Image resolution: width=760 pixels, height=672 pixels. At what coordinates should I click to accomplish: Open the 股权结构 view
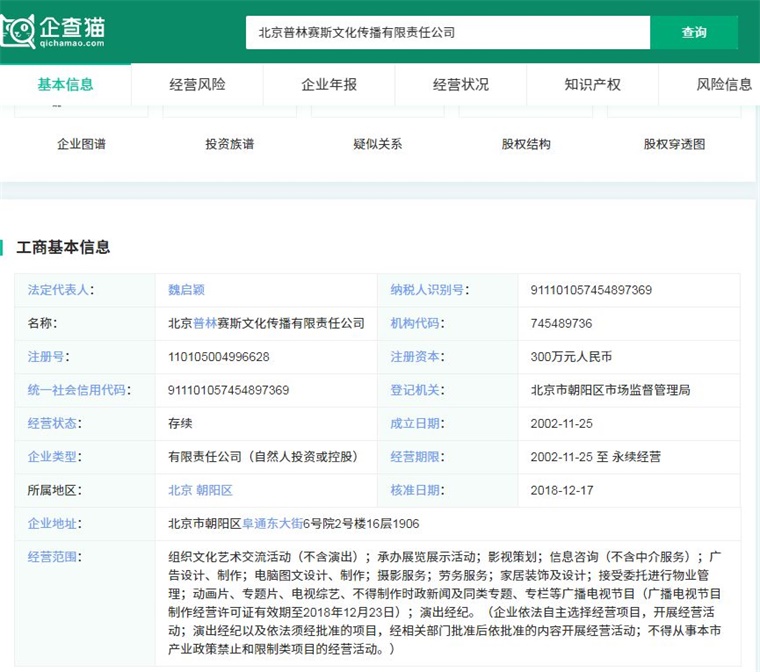click(526, 144)
